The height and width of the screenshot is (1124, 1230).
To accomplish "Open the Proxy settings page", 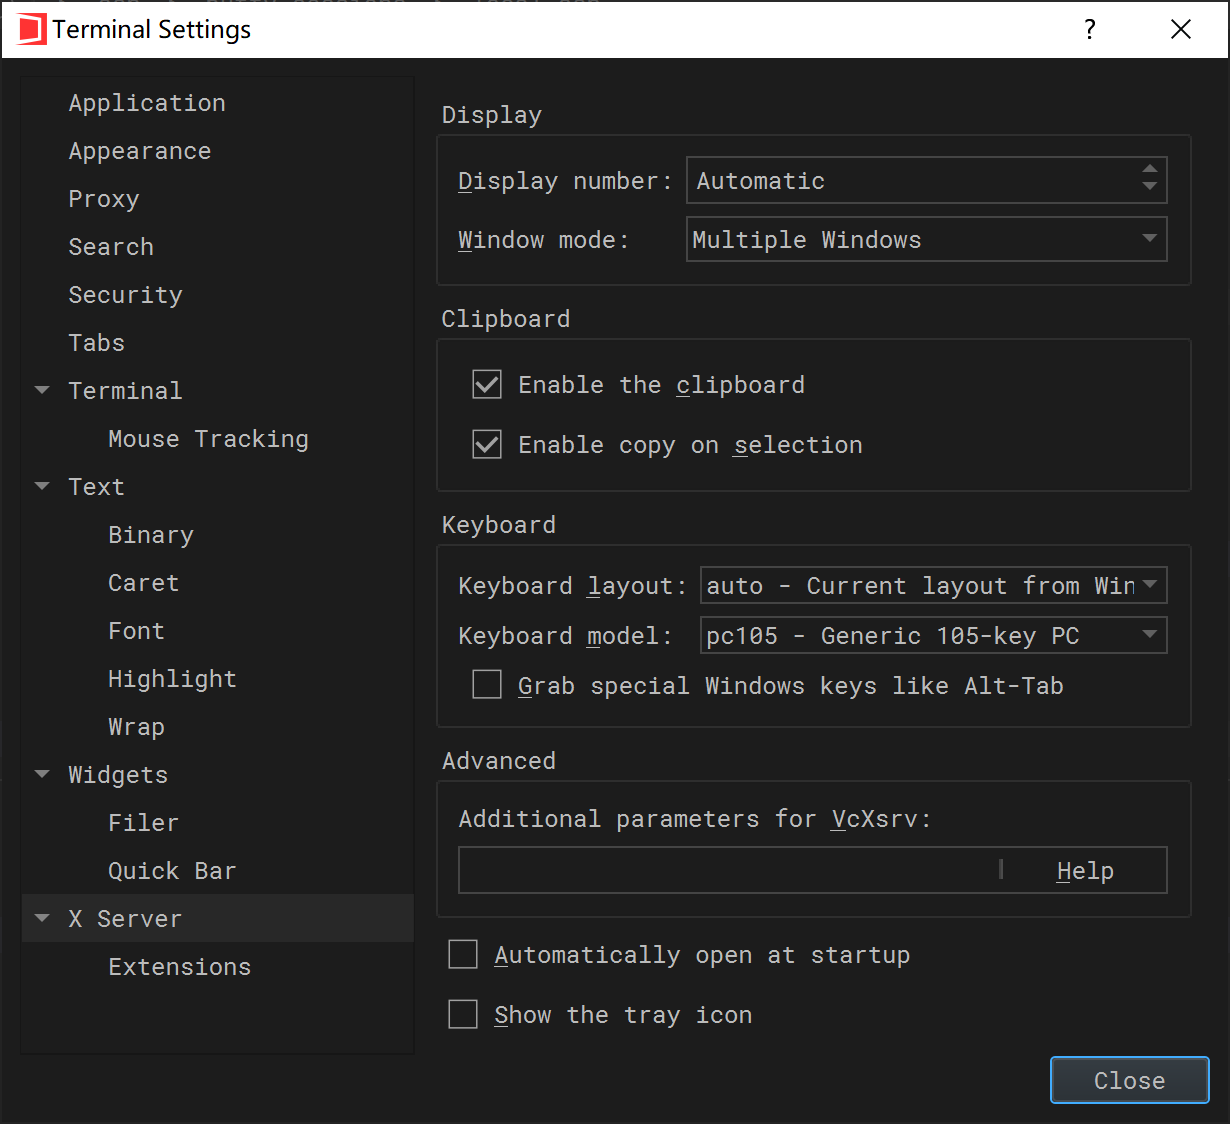I will [104, 199].
